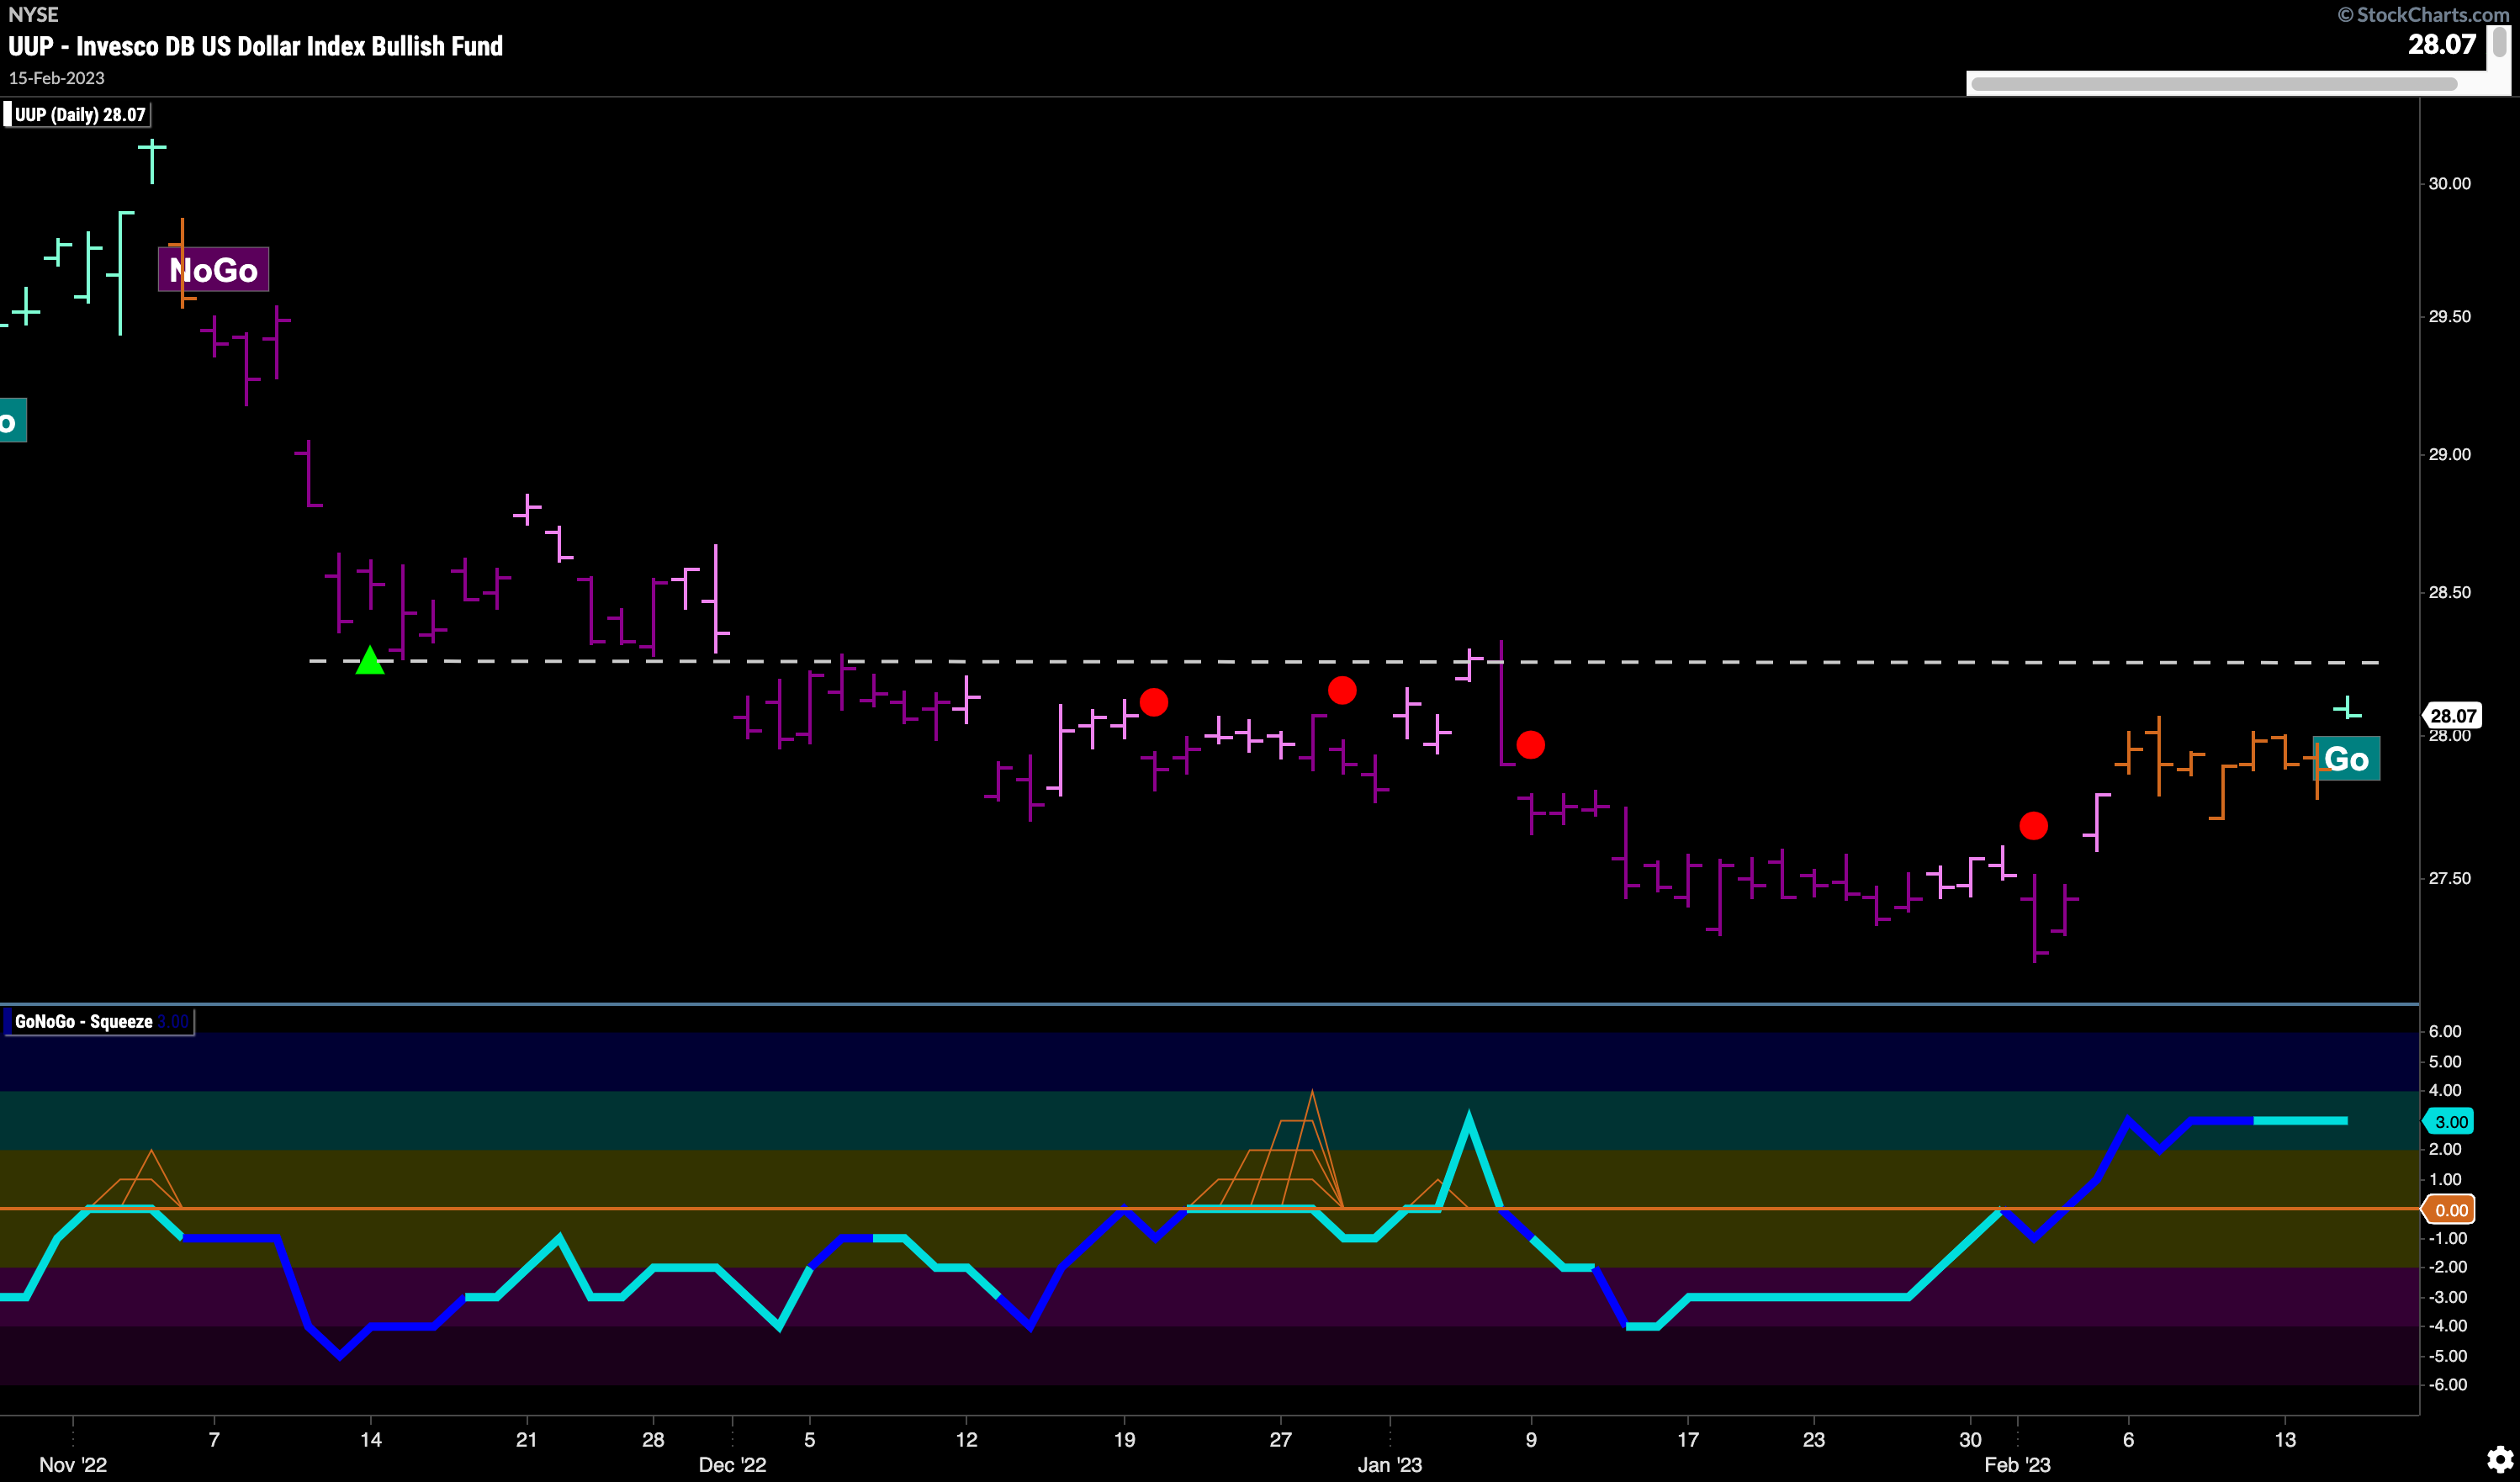Click the '15-Feb-2023' date text

point(57,78)
